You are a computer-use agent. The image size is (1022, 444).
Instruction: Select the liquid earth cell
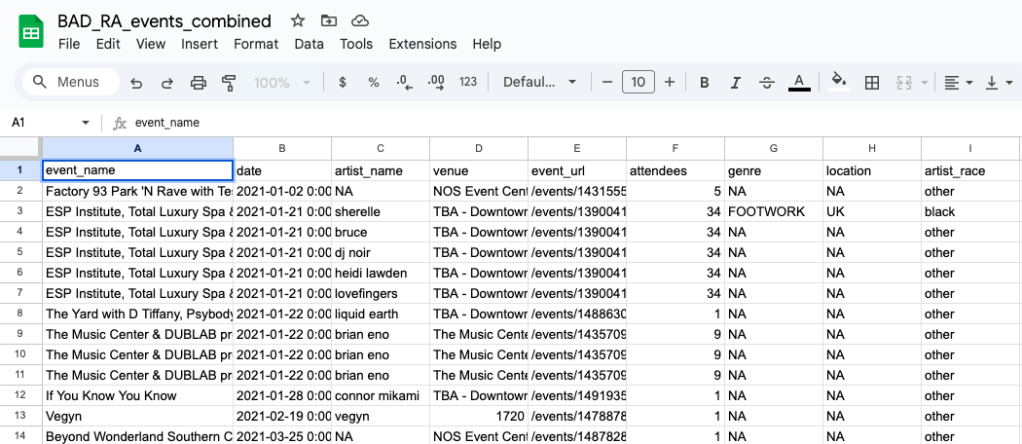(x=381, y=314)
